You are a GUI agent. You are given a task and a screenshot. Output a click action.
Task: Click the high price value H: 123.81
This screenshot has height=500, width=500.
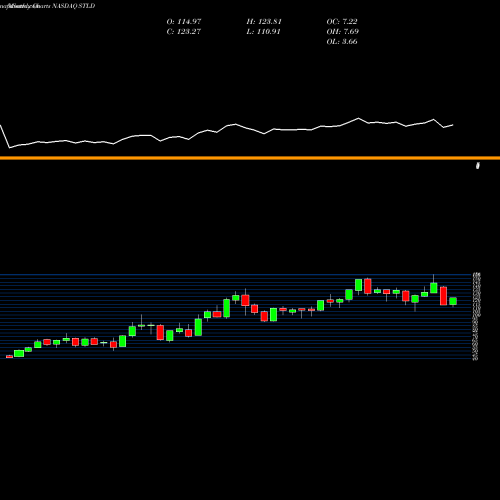(x=264, y=22)
